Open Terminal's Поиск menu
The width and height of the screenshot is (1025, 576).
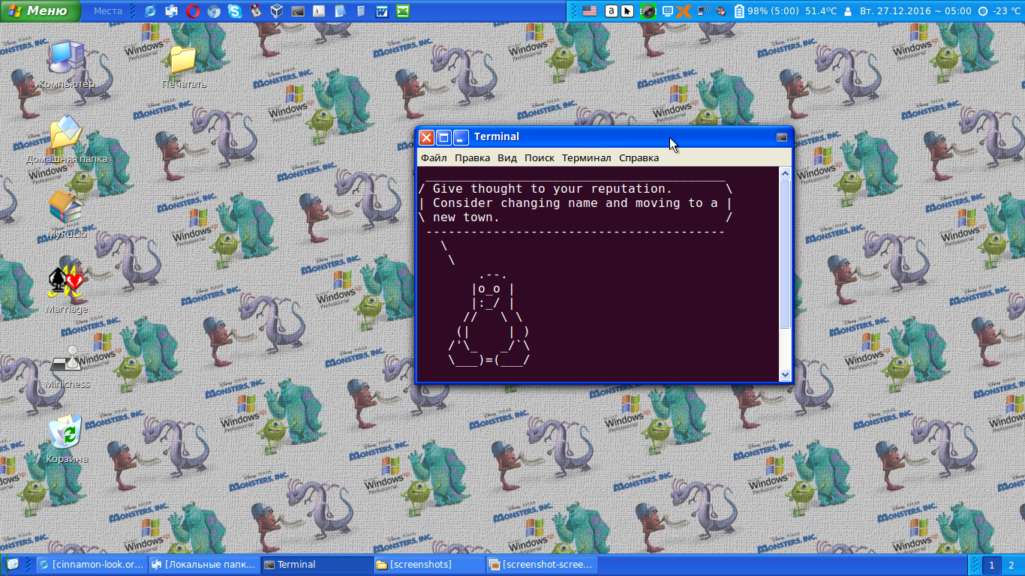539,158
